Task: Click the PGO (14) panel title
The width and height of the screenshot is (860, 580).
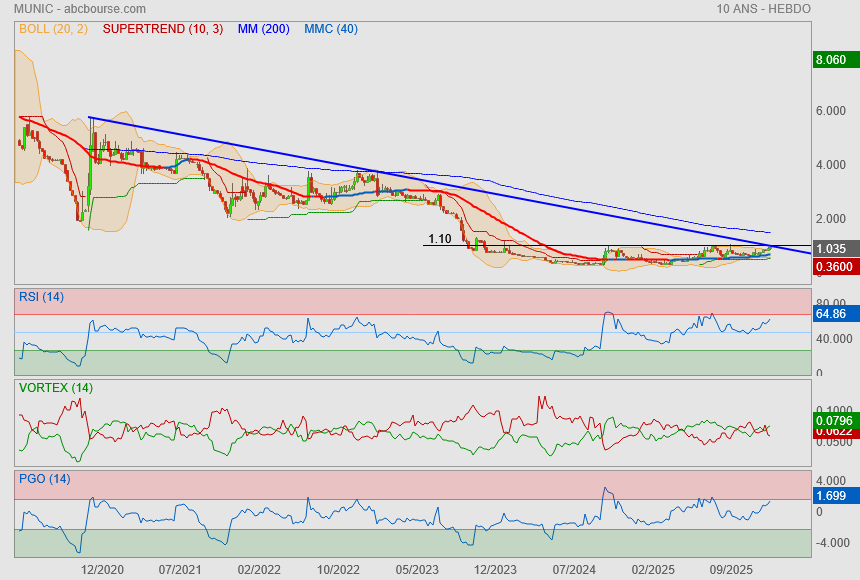Action: point(44,479)
